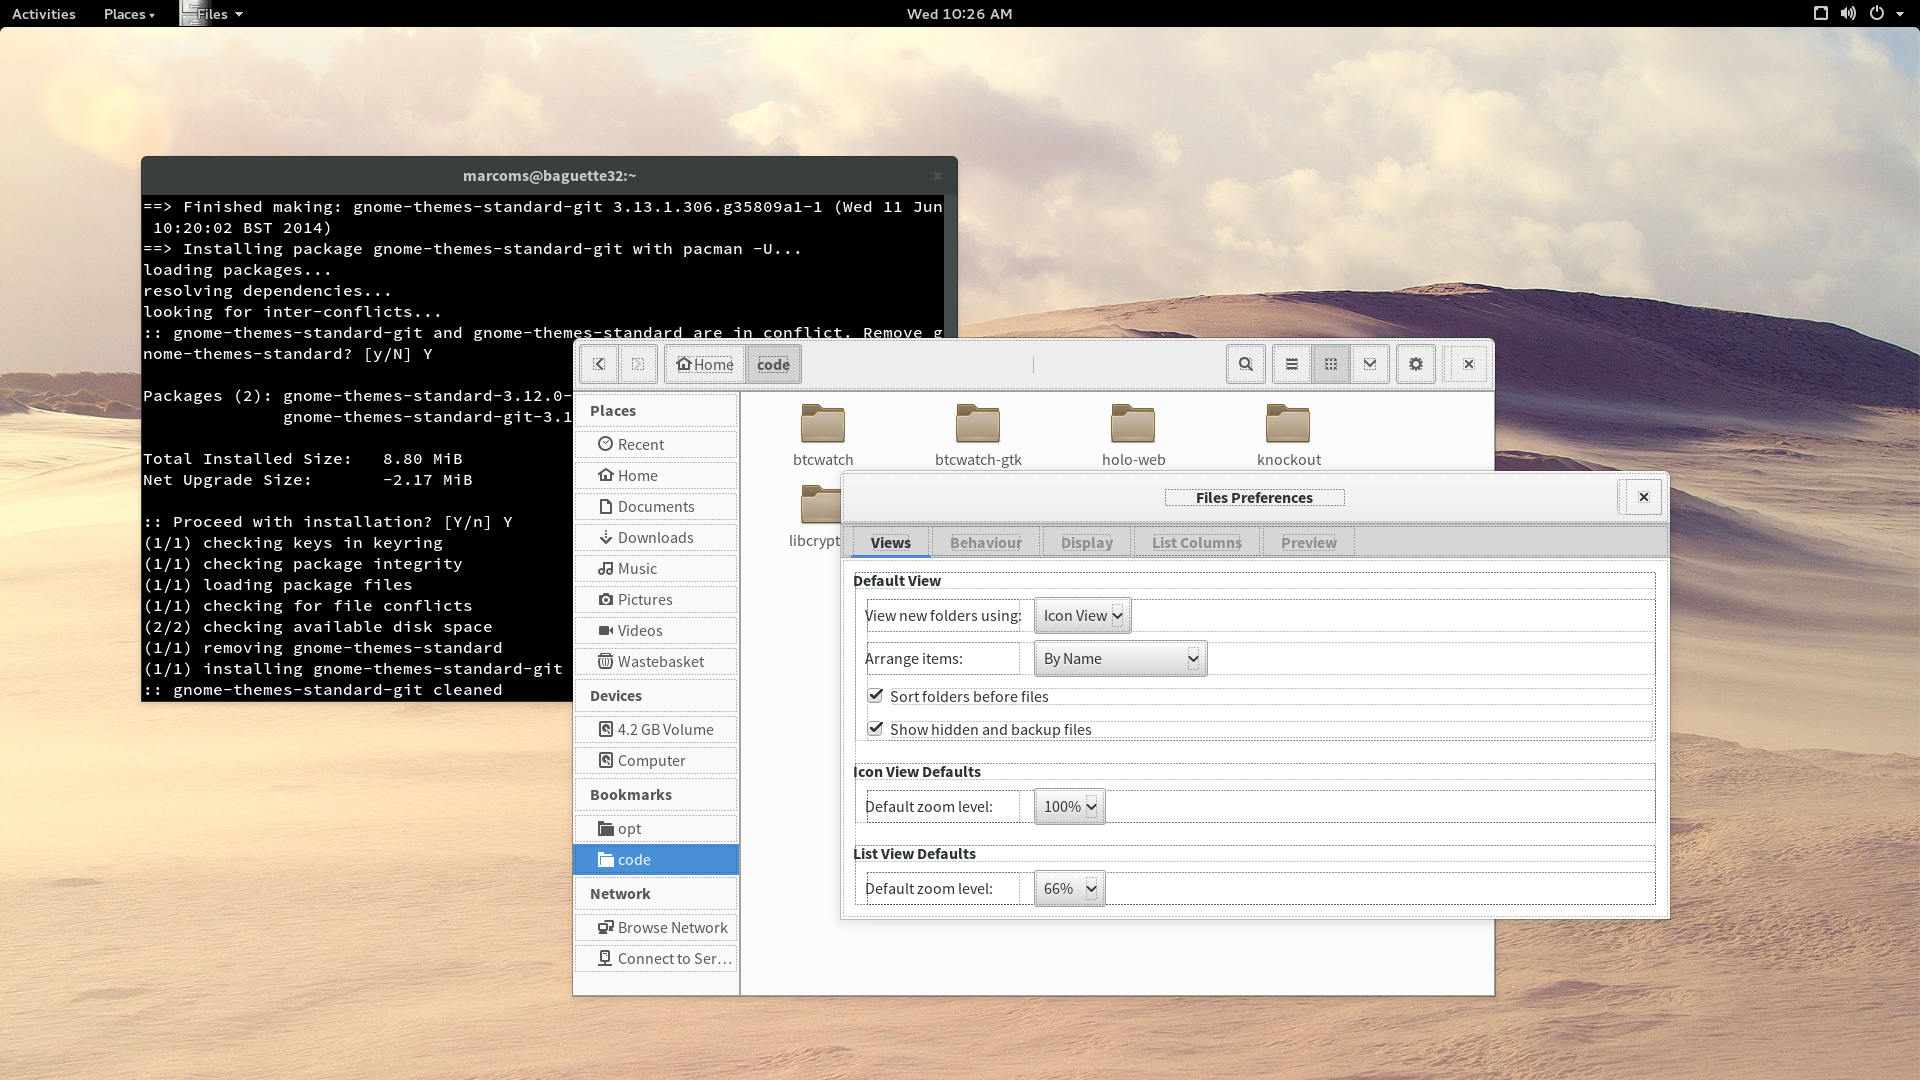Open the Arrange items By Name dropdown
Screen dimensions: 1920x1080
(1120, 658)
